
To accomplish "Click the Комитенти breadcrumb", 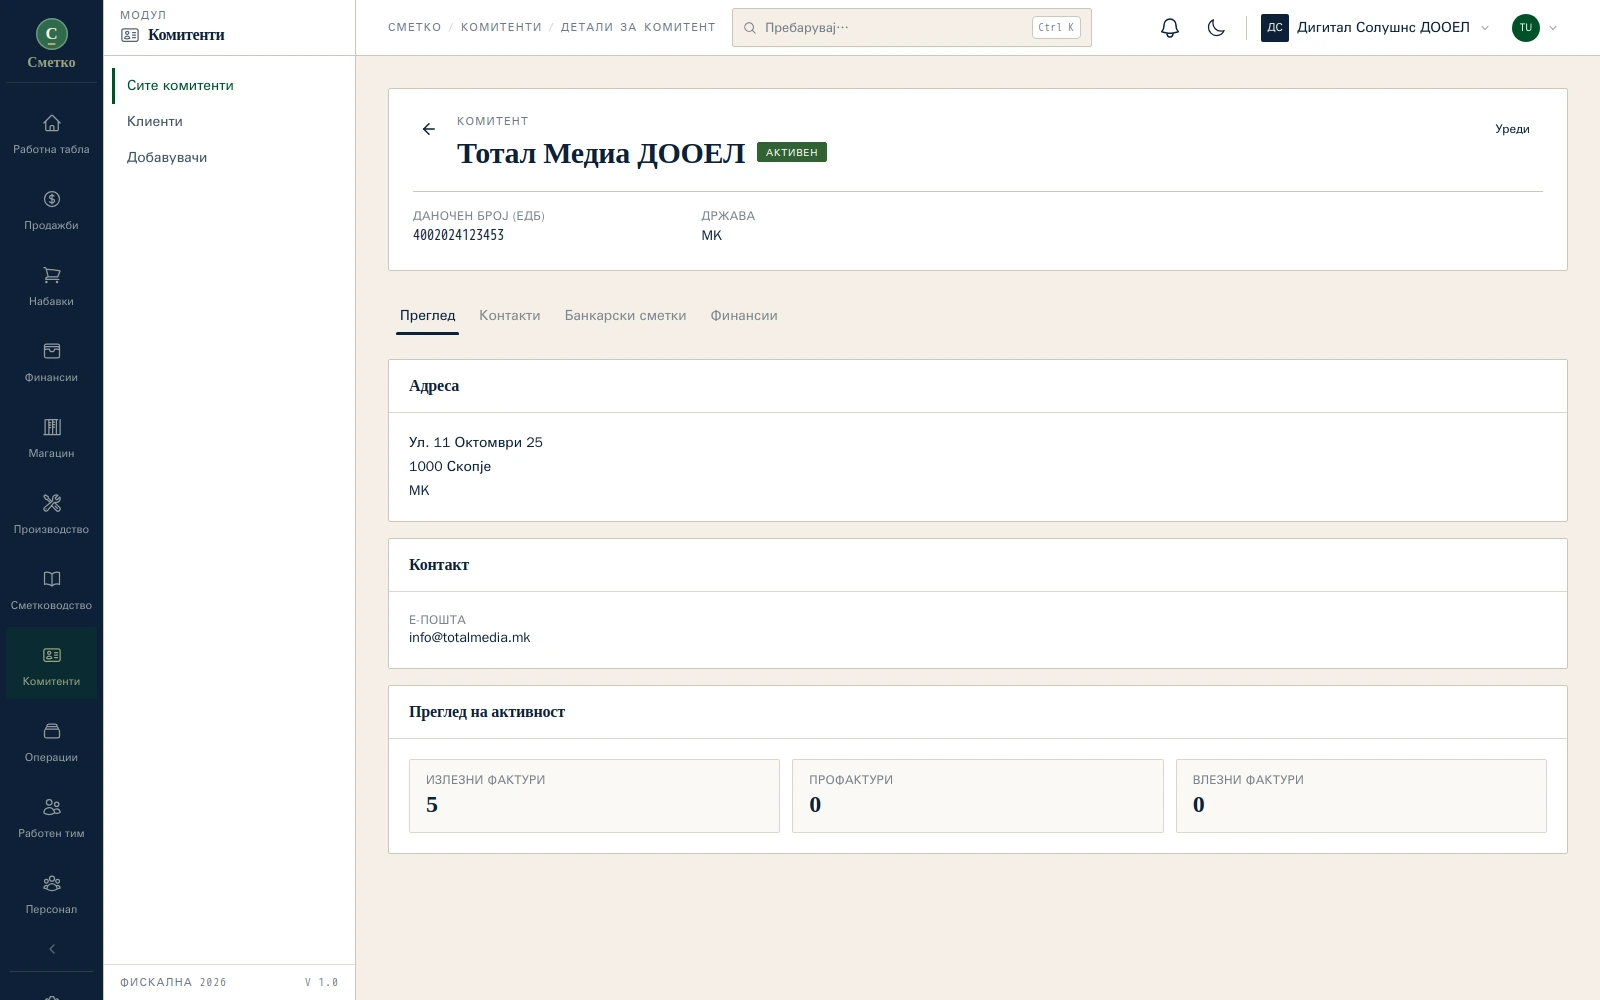I will point(501,28).
